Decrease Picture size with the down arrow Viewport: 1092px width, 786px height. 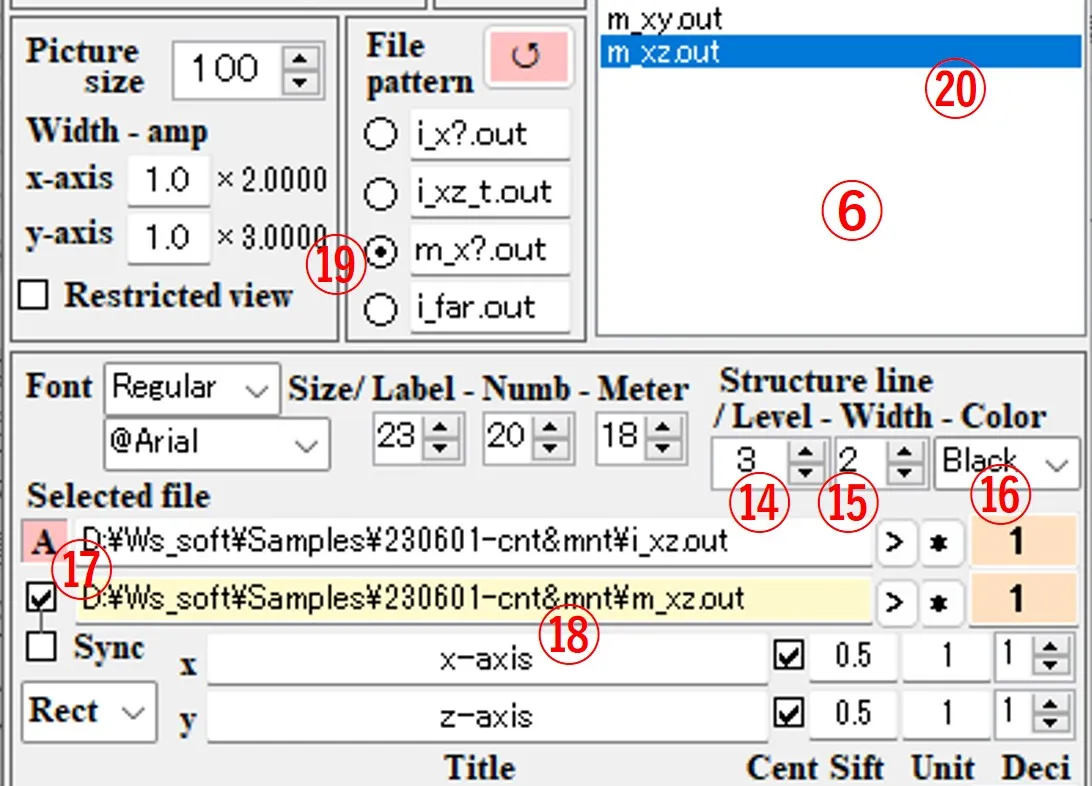(x=300, y=82)
